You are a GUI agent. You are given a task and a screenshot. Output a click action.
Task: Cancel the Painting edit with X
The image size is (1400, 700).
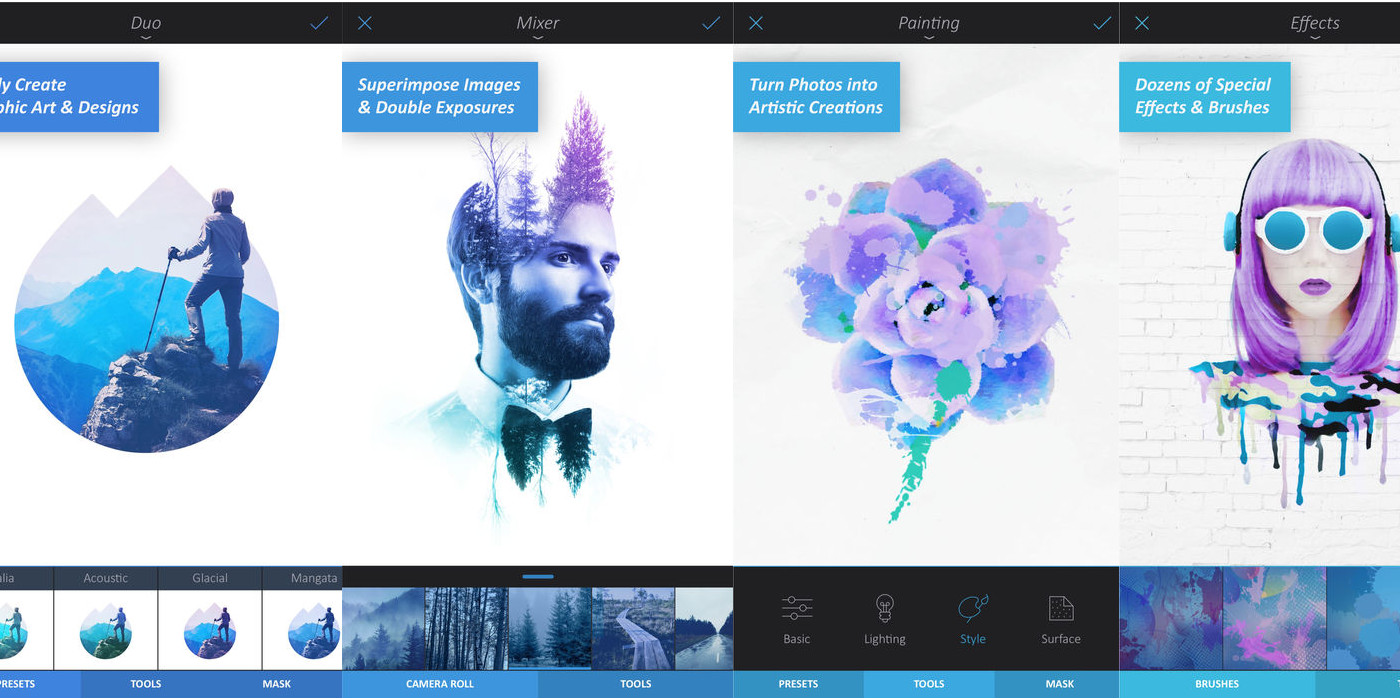(756, 23)
